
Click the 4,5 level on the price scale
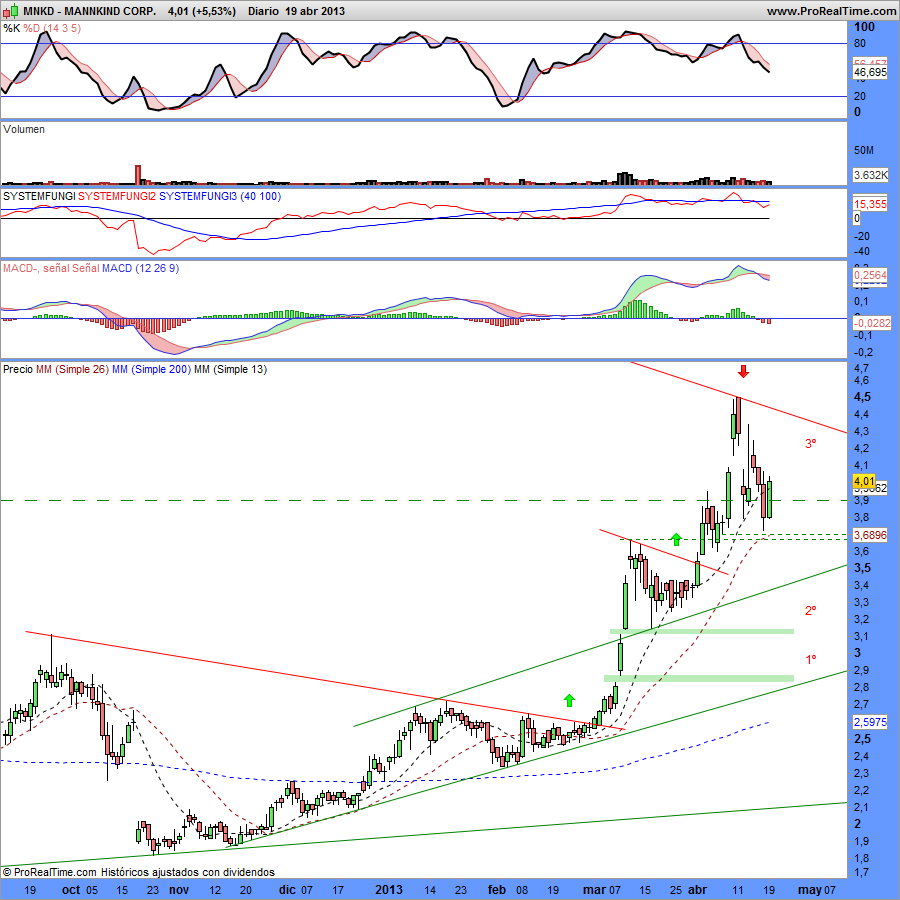coord(862,397)
